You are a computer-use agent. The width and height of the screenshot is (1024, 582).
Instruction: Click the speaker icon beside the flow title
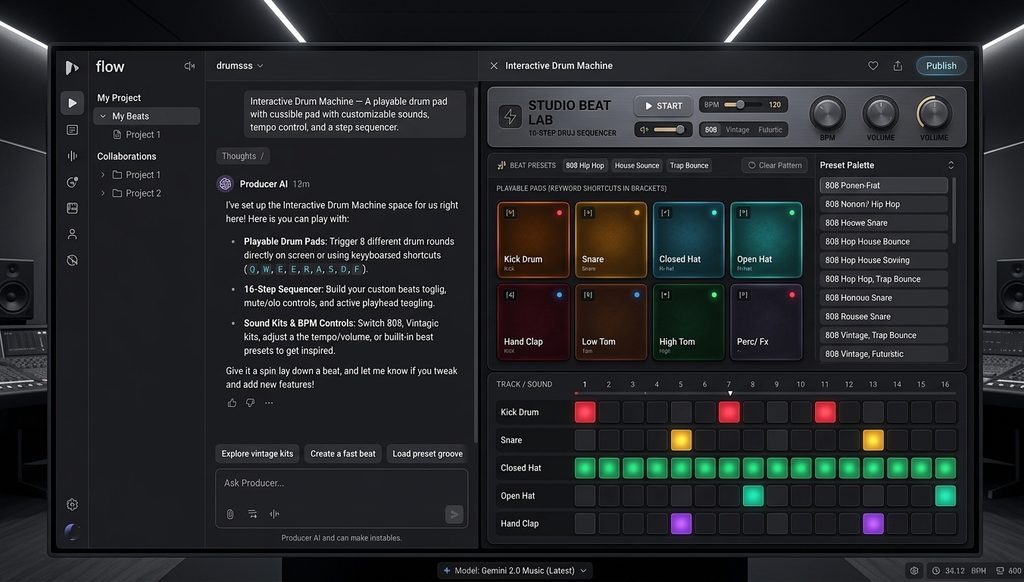189,66
